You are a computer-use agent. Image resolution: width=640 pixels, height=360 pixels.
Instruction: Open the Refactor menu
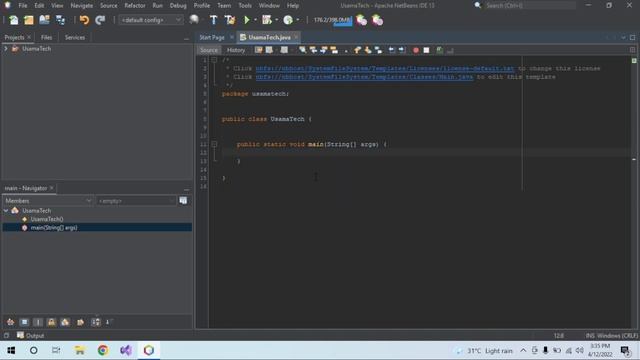(135, 6)
